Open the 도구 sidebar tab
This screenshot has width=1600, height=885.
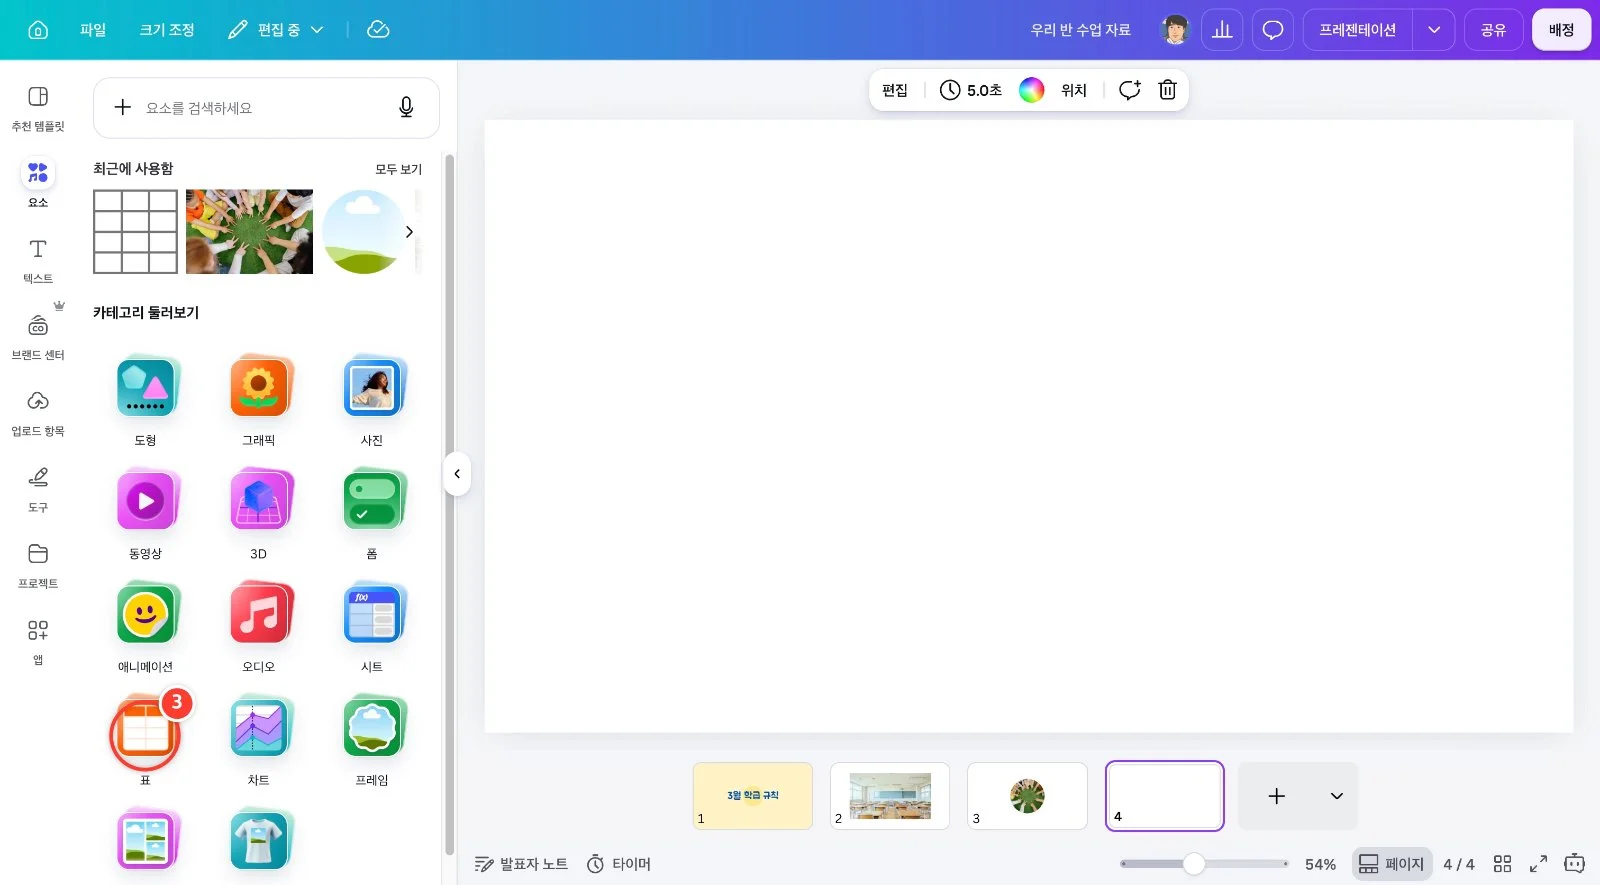38,490
